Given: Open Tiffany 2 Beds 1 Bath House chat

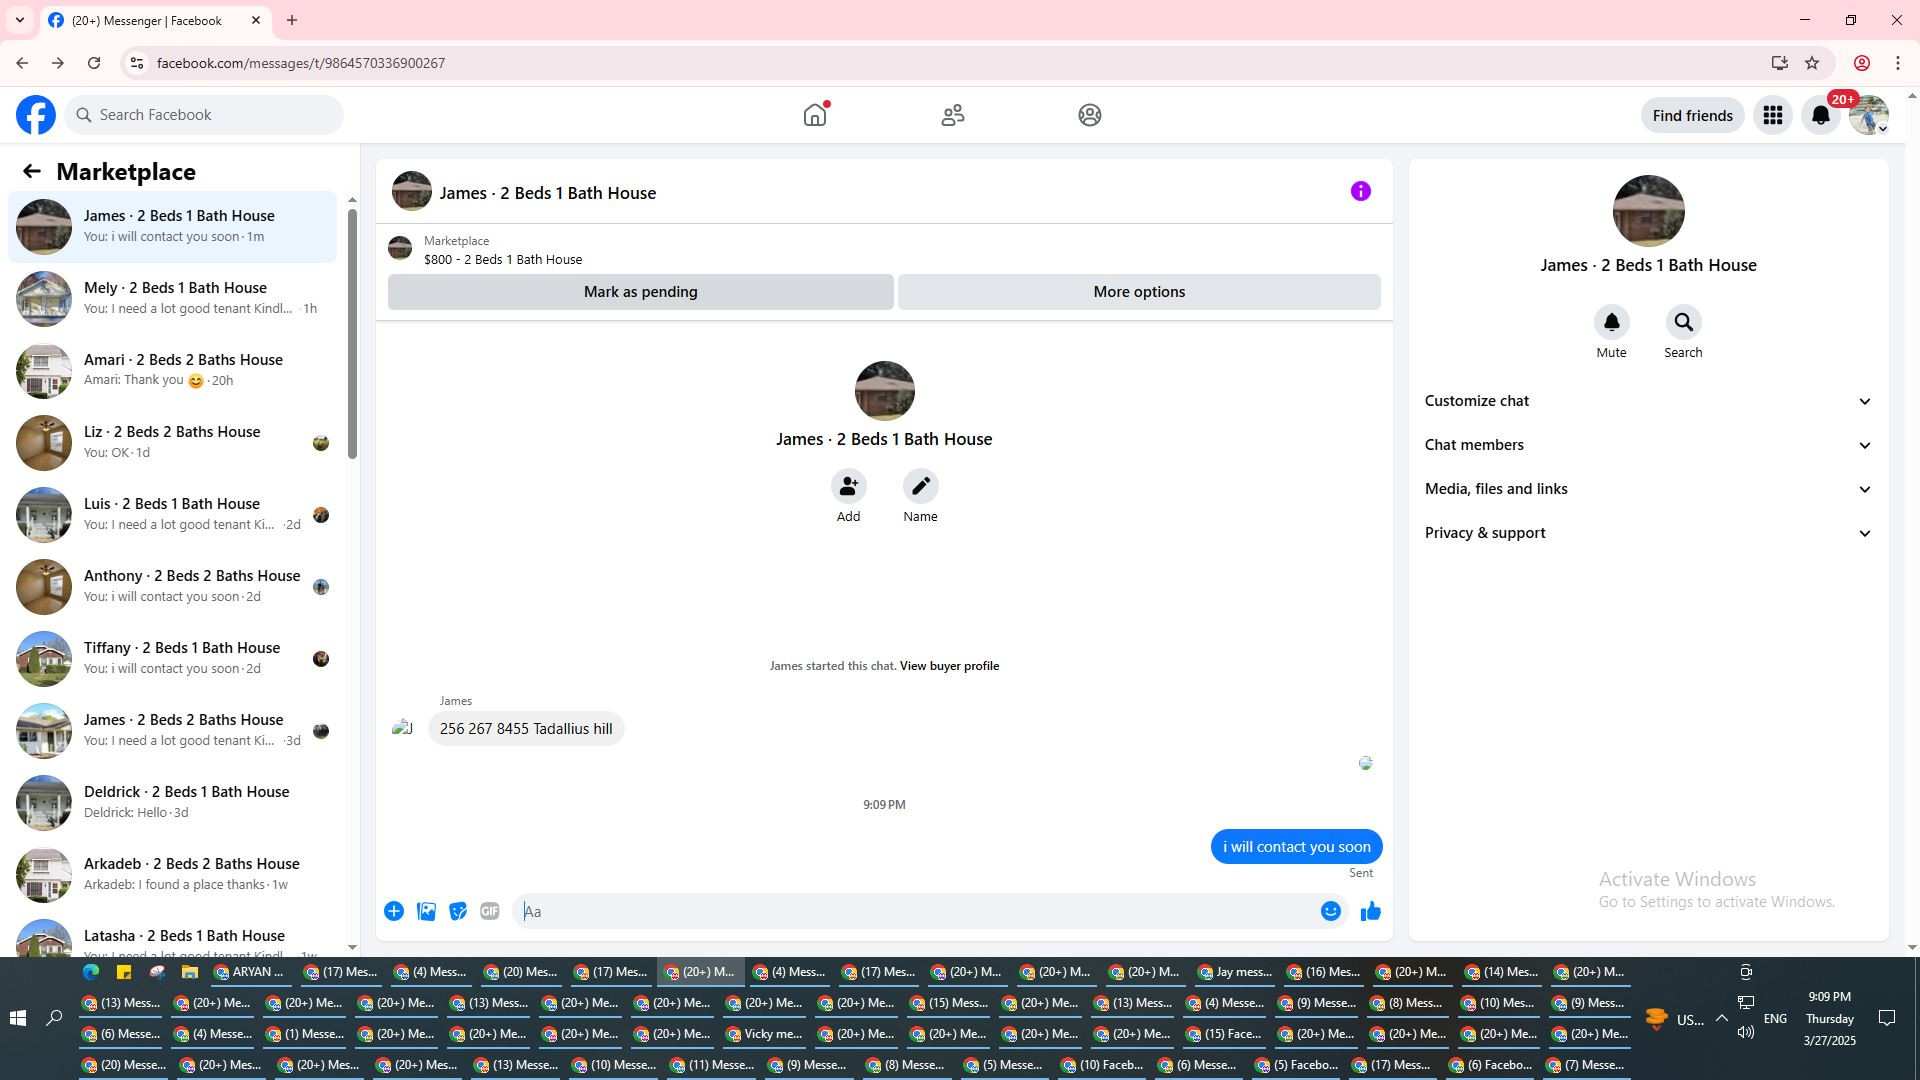Looking at the screenshot, I should click(x=172, y=658).
